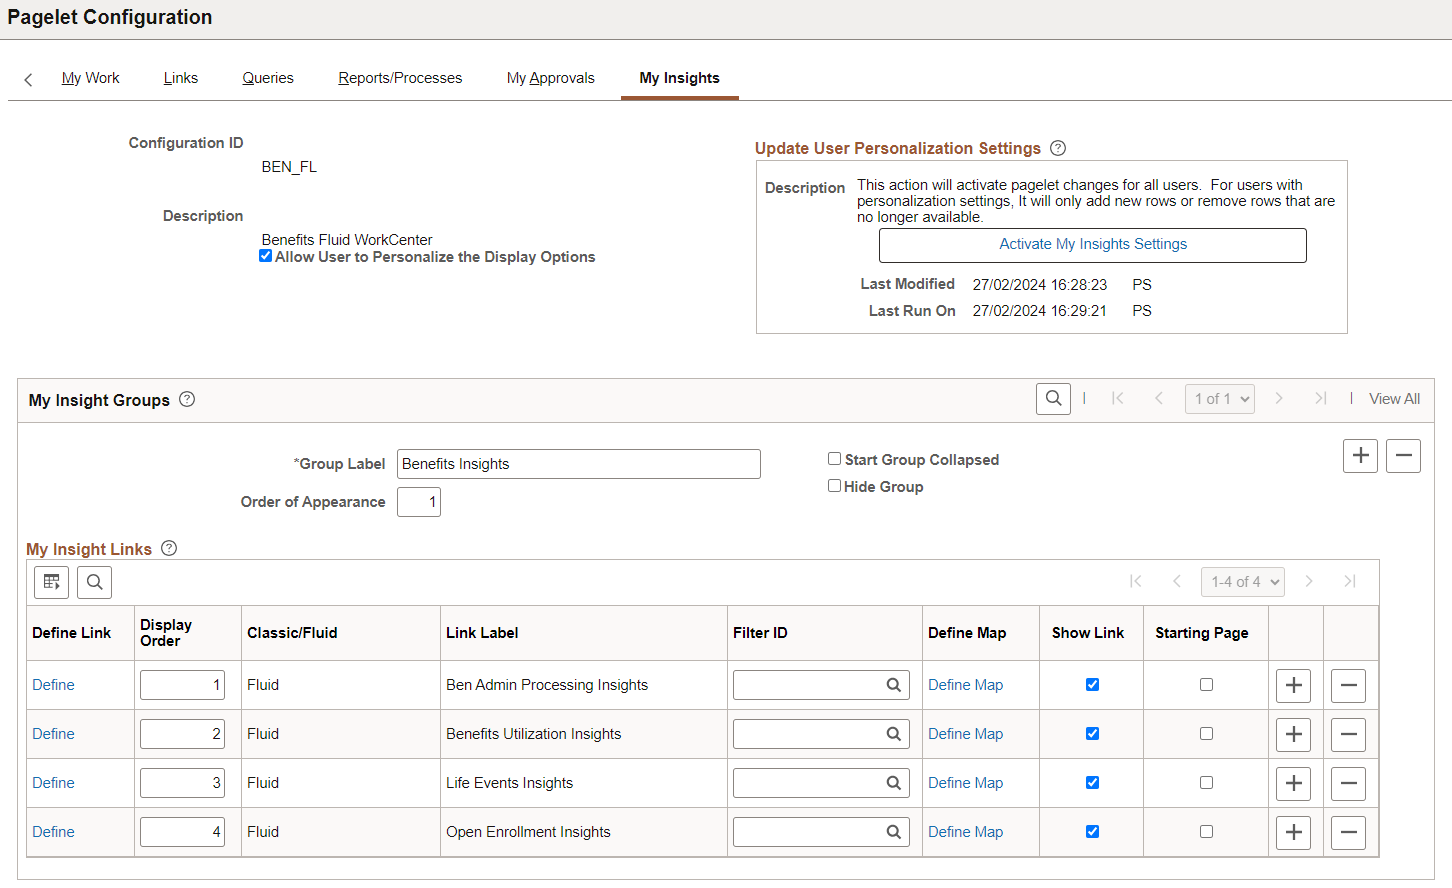Click help icon next to Update User Personalization Settings
Screen dimensions: 1452x888
(x=1057, y=148)
